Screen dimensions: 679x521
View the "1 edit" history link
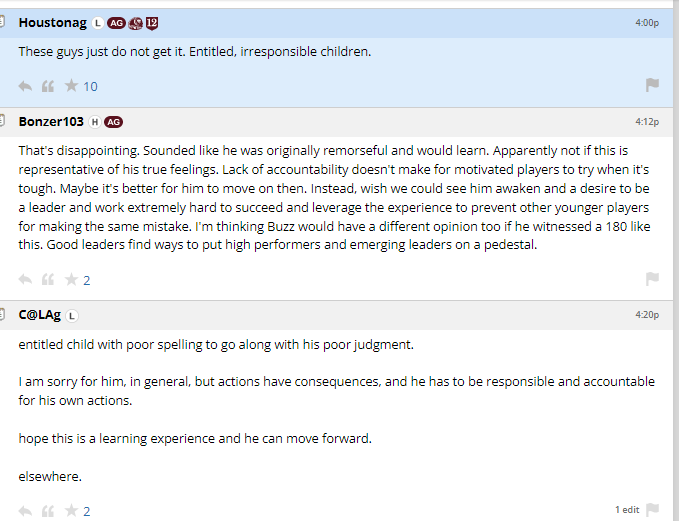tap(627, 510)
